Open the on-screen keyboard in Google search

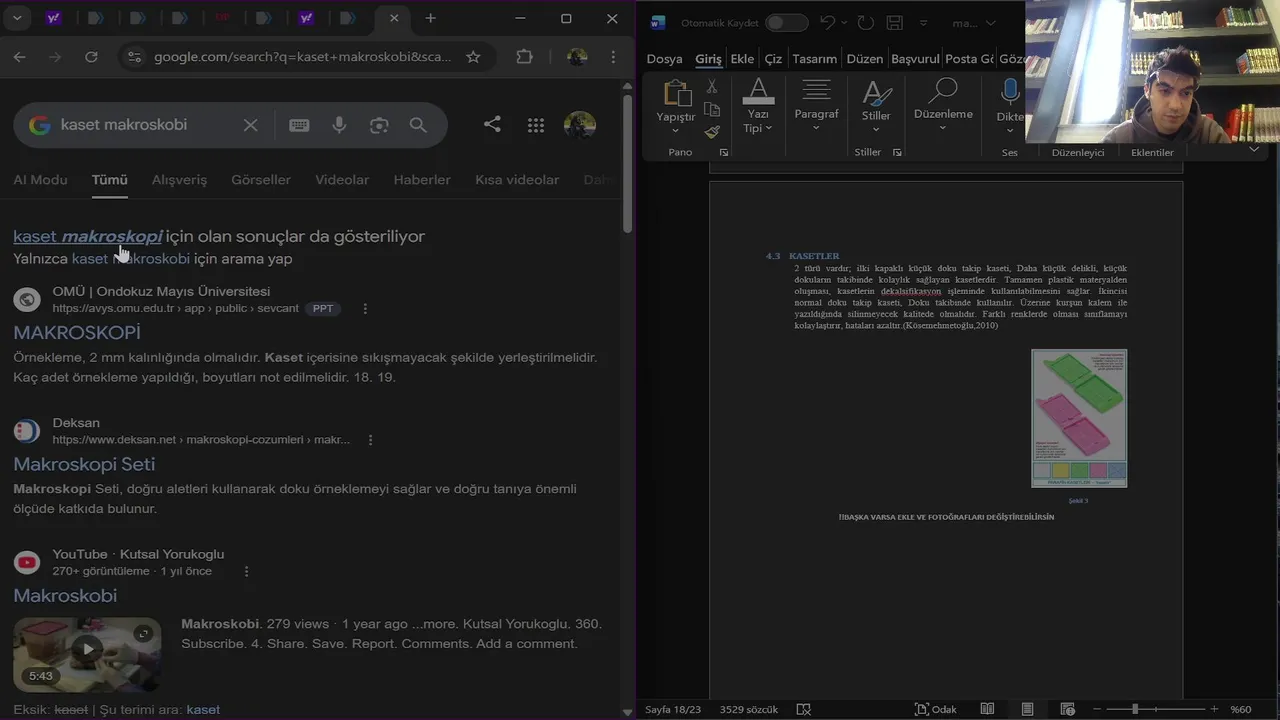click(x=299, y=125)
